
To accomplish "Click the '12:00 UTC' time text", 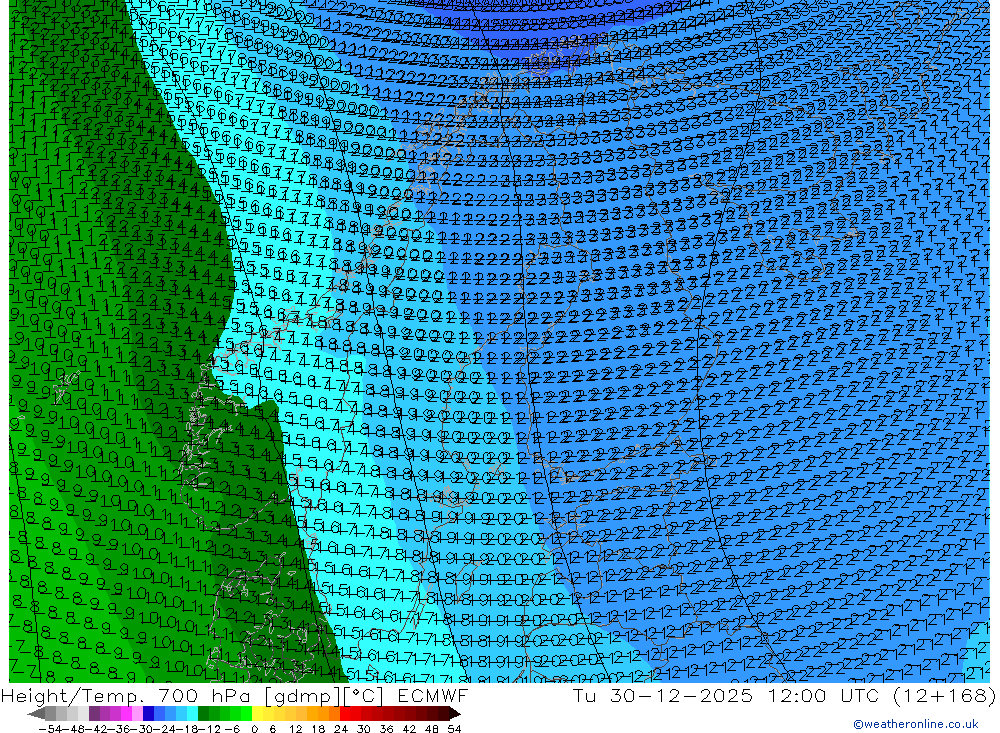I will 824,695.
